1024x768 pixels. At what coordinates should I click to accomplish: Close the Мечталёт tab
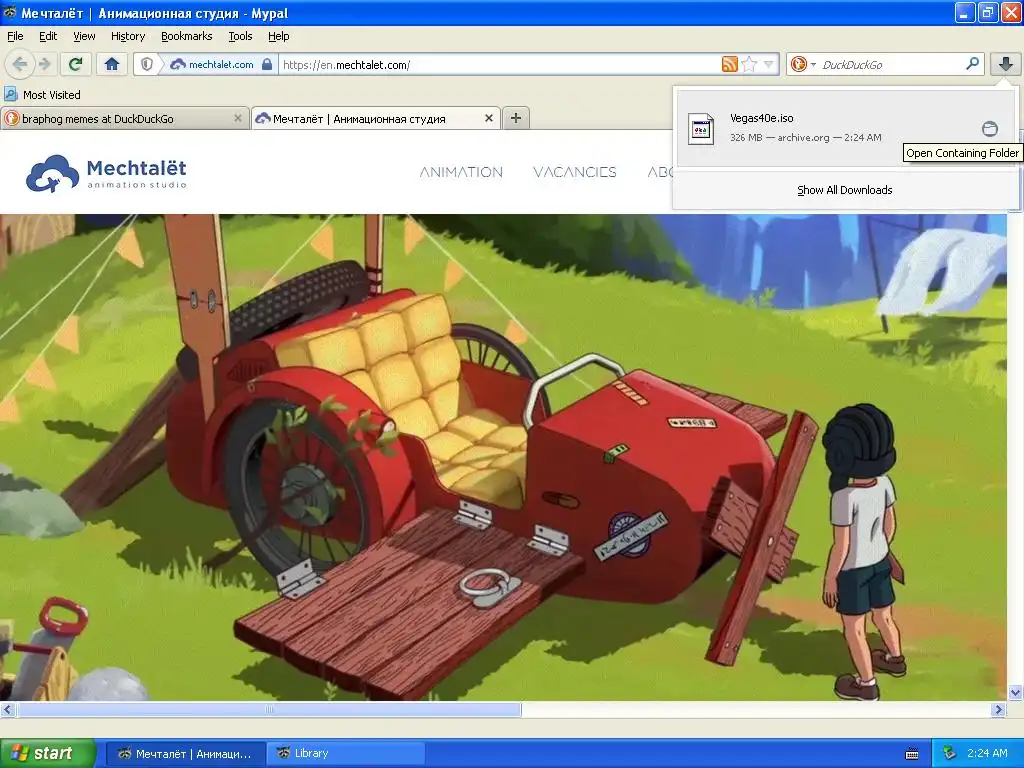pyautogui.click(x=488, y=118)
